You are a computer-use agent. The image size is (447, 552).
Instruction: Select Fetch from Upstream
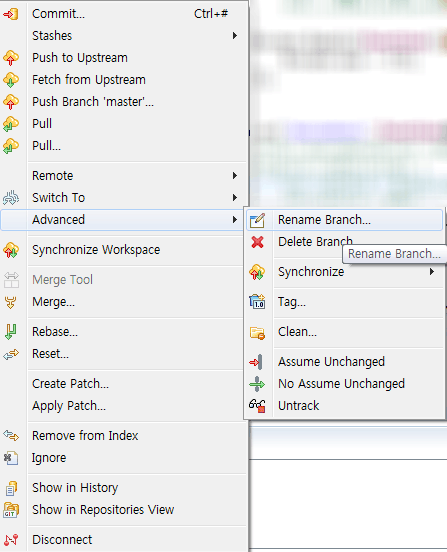point(124,80)
